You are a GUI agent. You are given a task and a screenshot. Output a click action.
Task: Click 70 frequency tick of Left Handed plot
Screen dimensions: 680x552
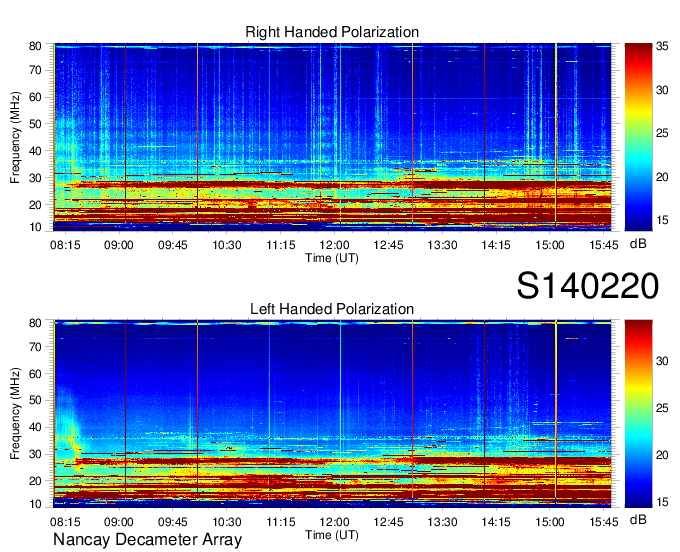(x=35, y=347)
